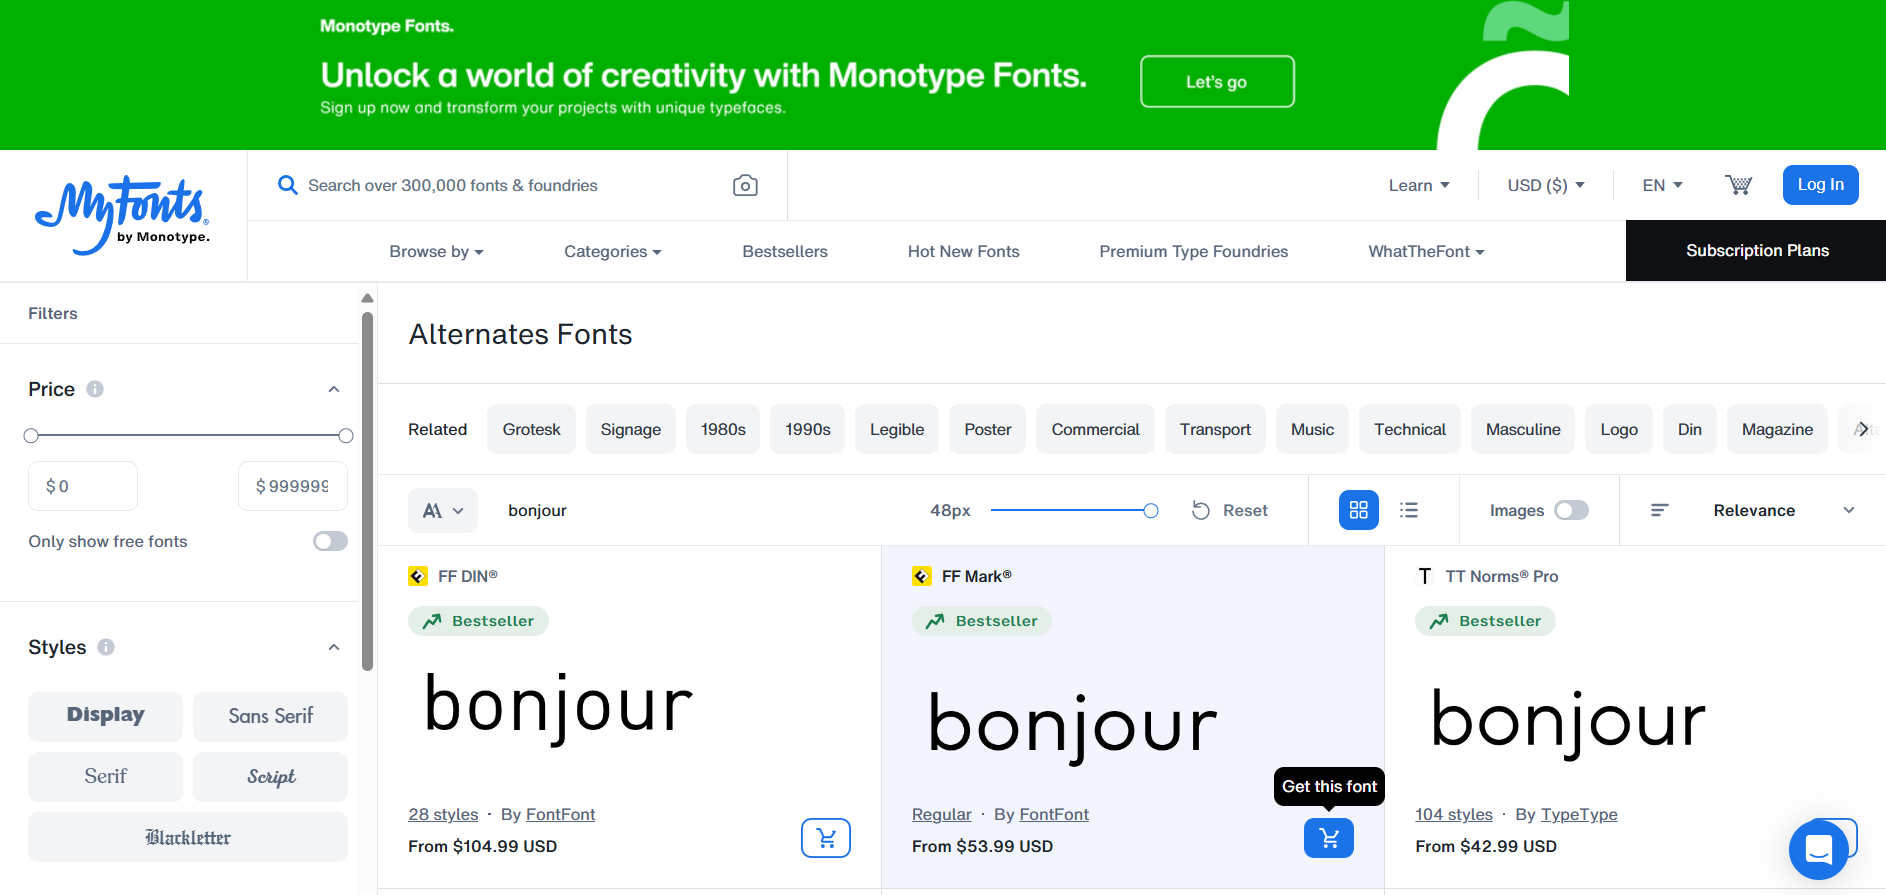Toggle the Images preview switch
Screen dimensions: 1886x895
coord(1572,510)
